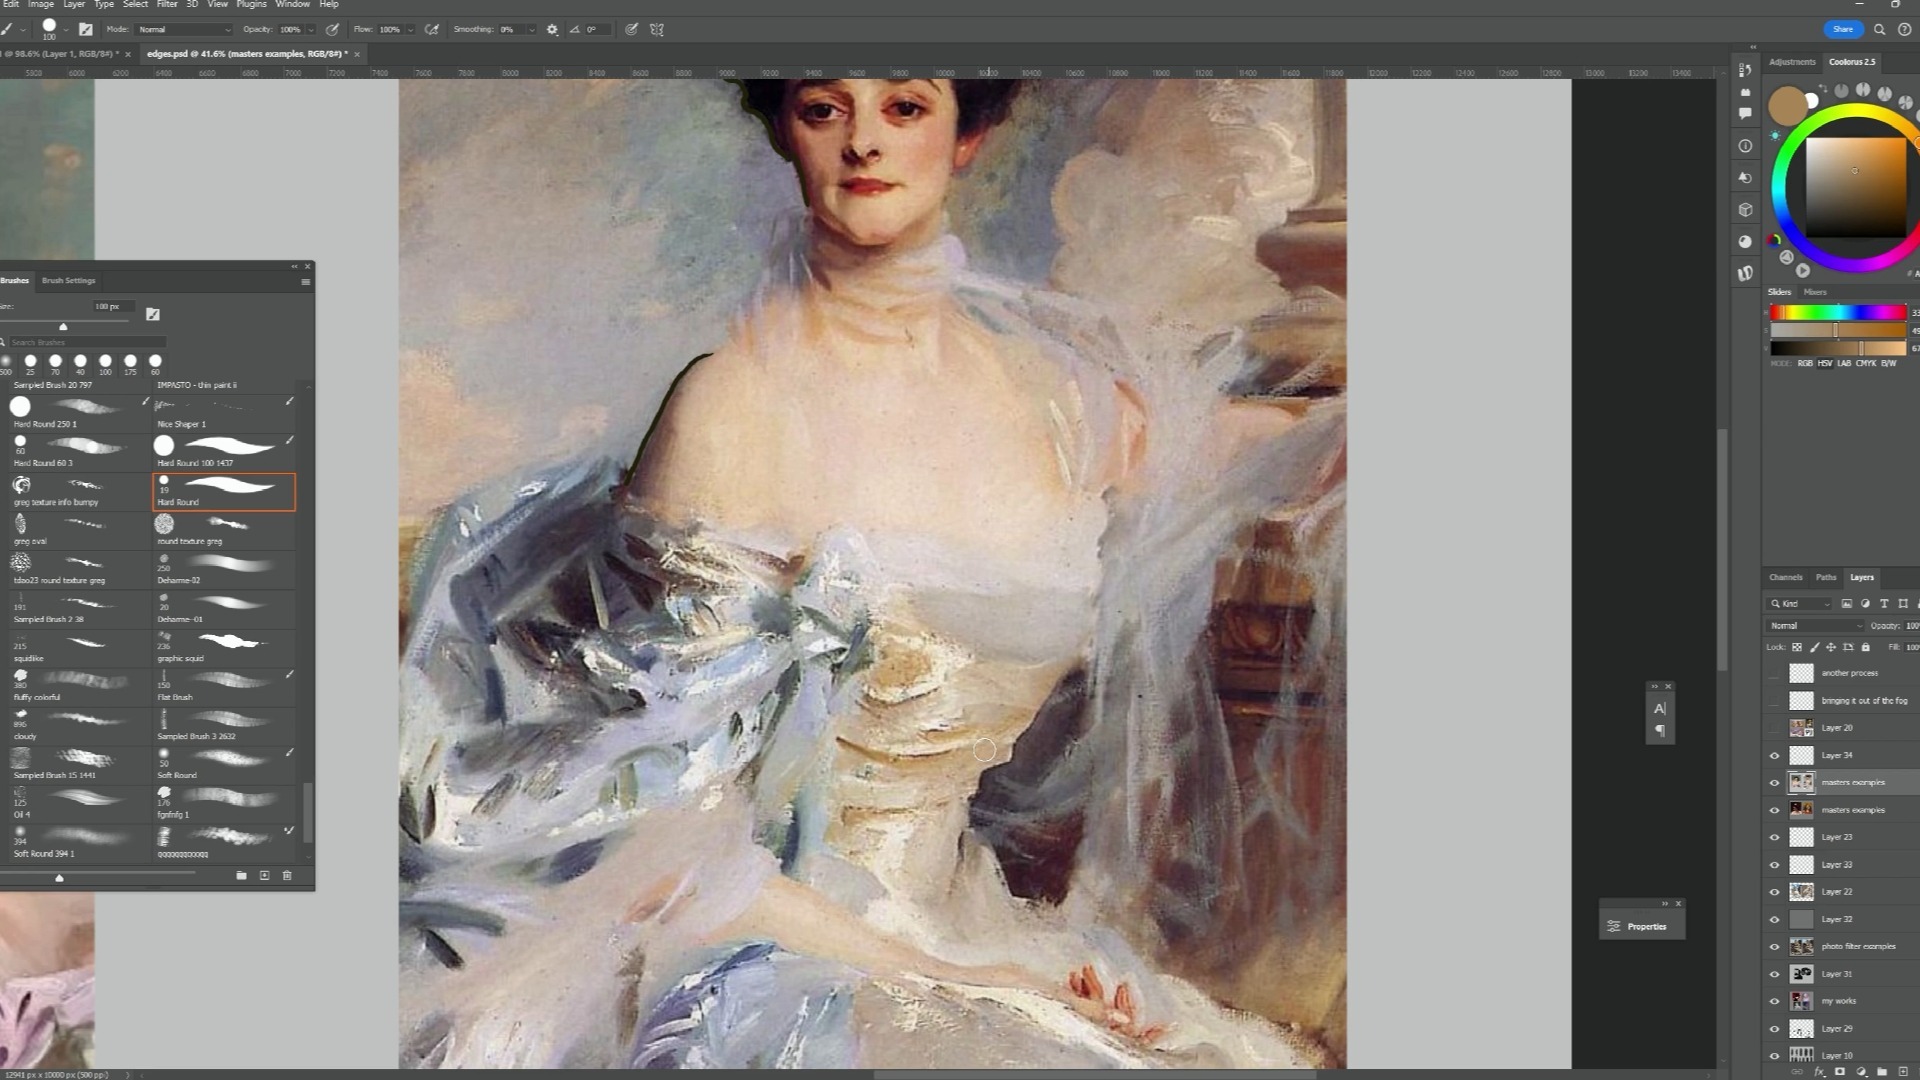Filter layers by type layers (T) icon

(1884, 604)
